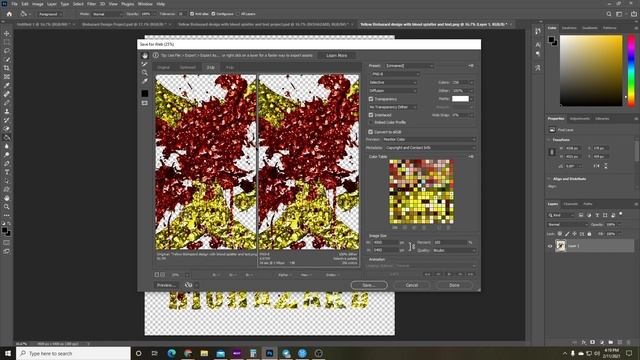640x360 pixels.
Task: Select the Eyedropper tool in Save for Web
Action: pyautogui.click(x=144, y=81)
